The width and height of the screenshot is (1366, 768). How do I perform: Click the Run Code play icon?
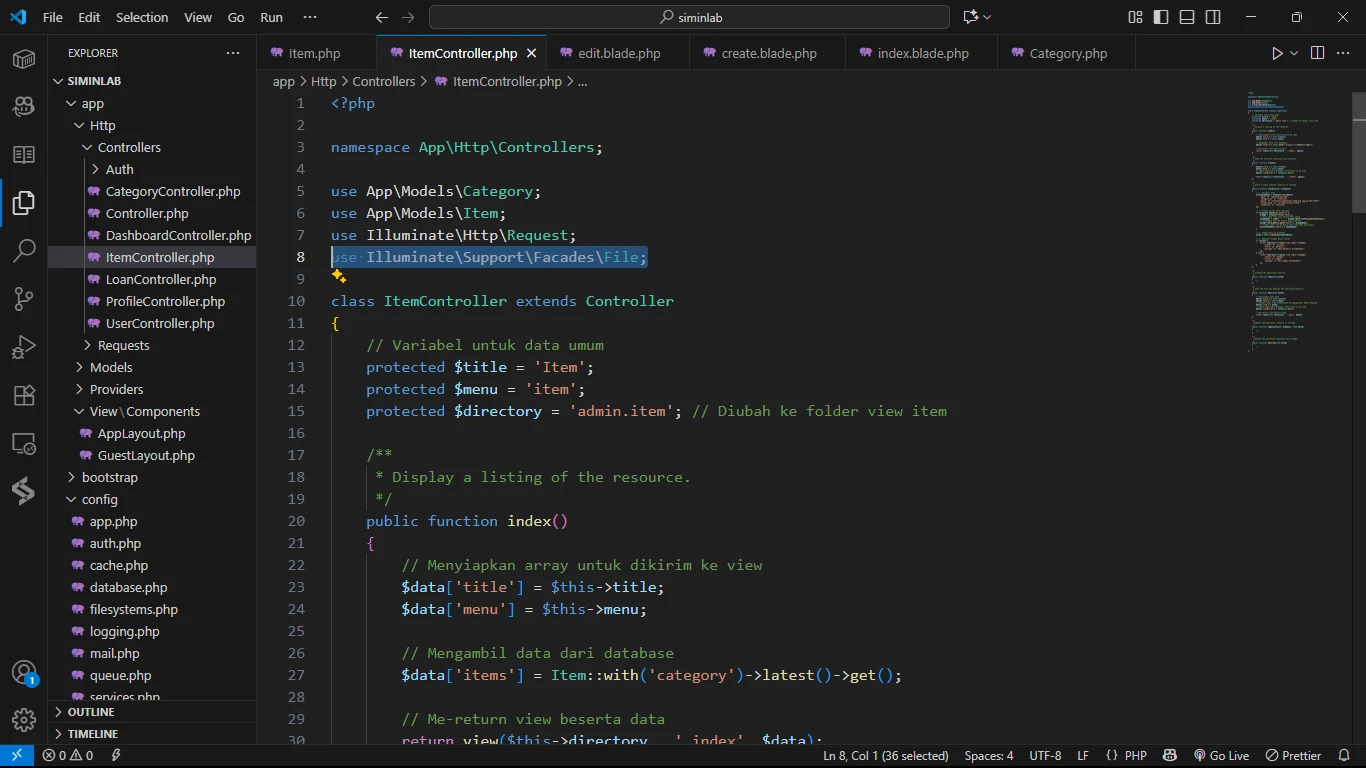point(1277,53)
